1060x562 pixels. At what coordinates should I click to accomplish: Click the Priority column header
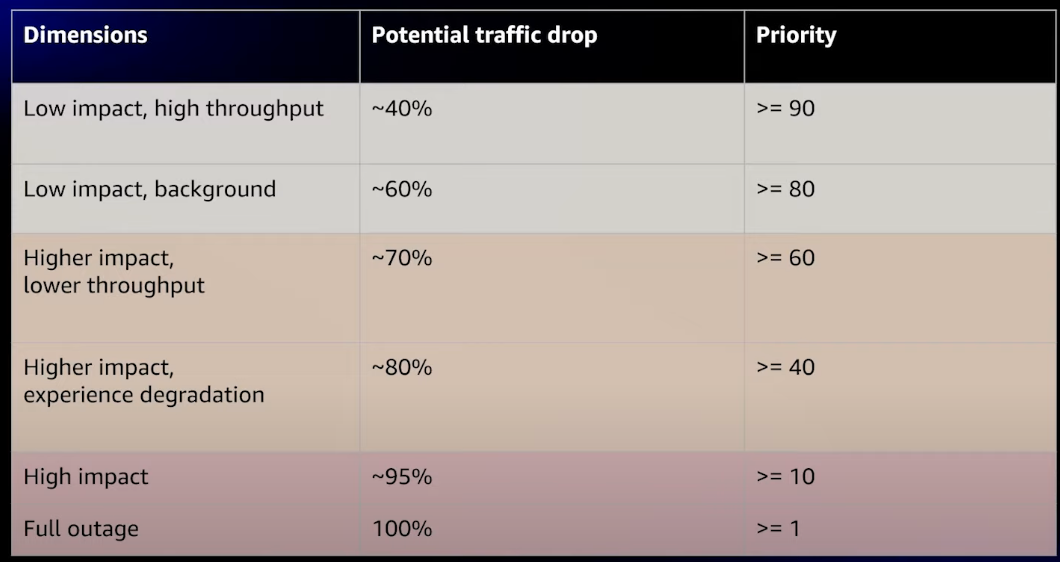[x=796, y=35]
